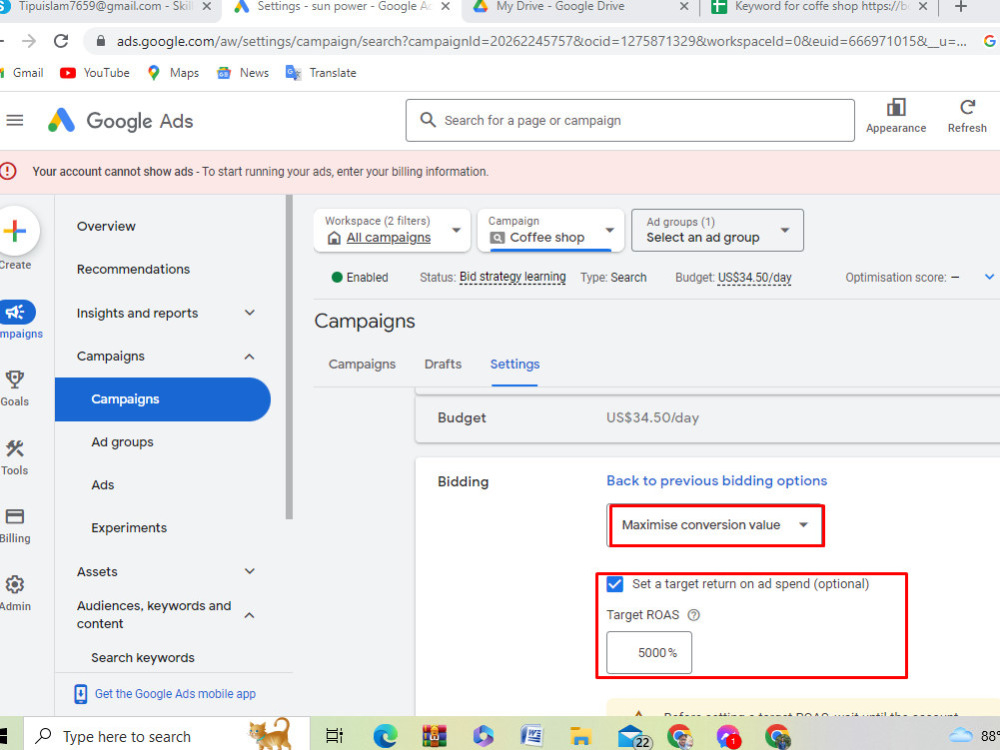Switch to the Campaigns tab
The height and width of the screenshot is (750, 1000).
click(x=362, y=364)
